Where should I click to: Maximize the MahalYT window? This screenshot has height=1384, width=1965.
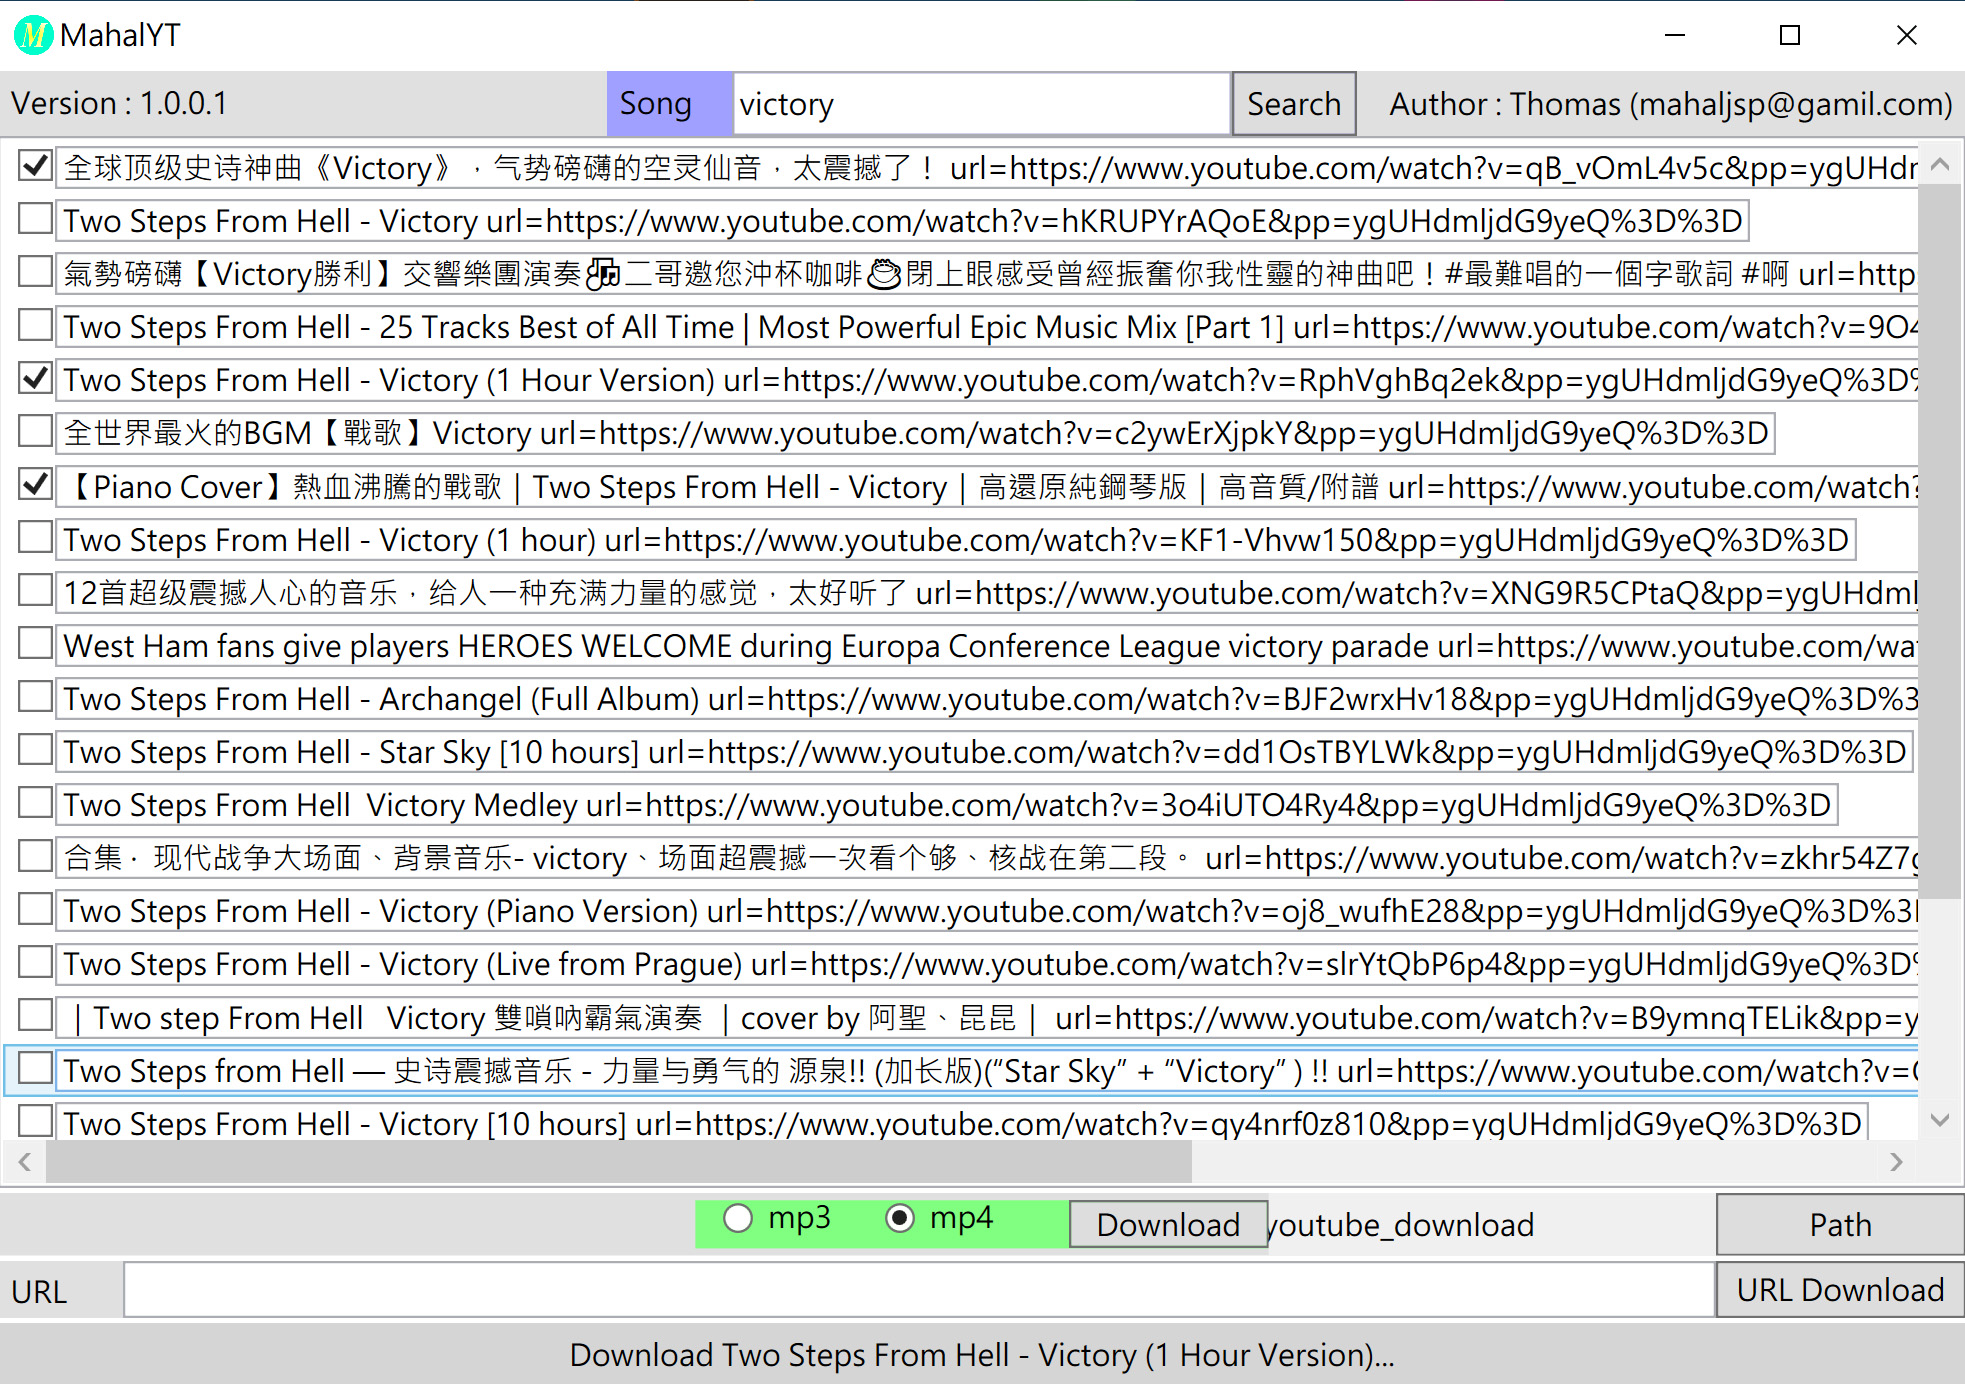click(1790, 36)
